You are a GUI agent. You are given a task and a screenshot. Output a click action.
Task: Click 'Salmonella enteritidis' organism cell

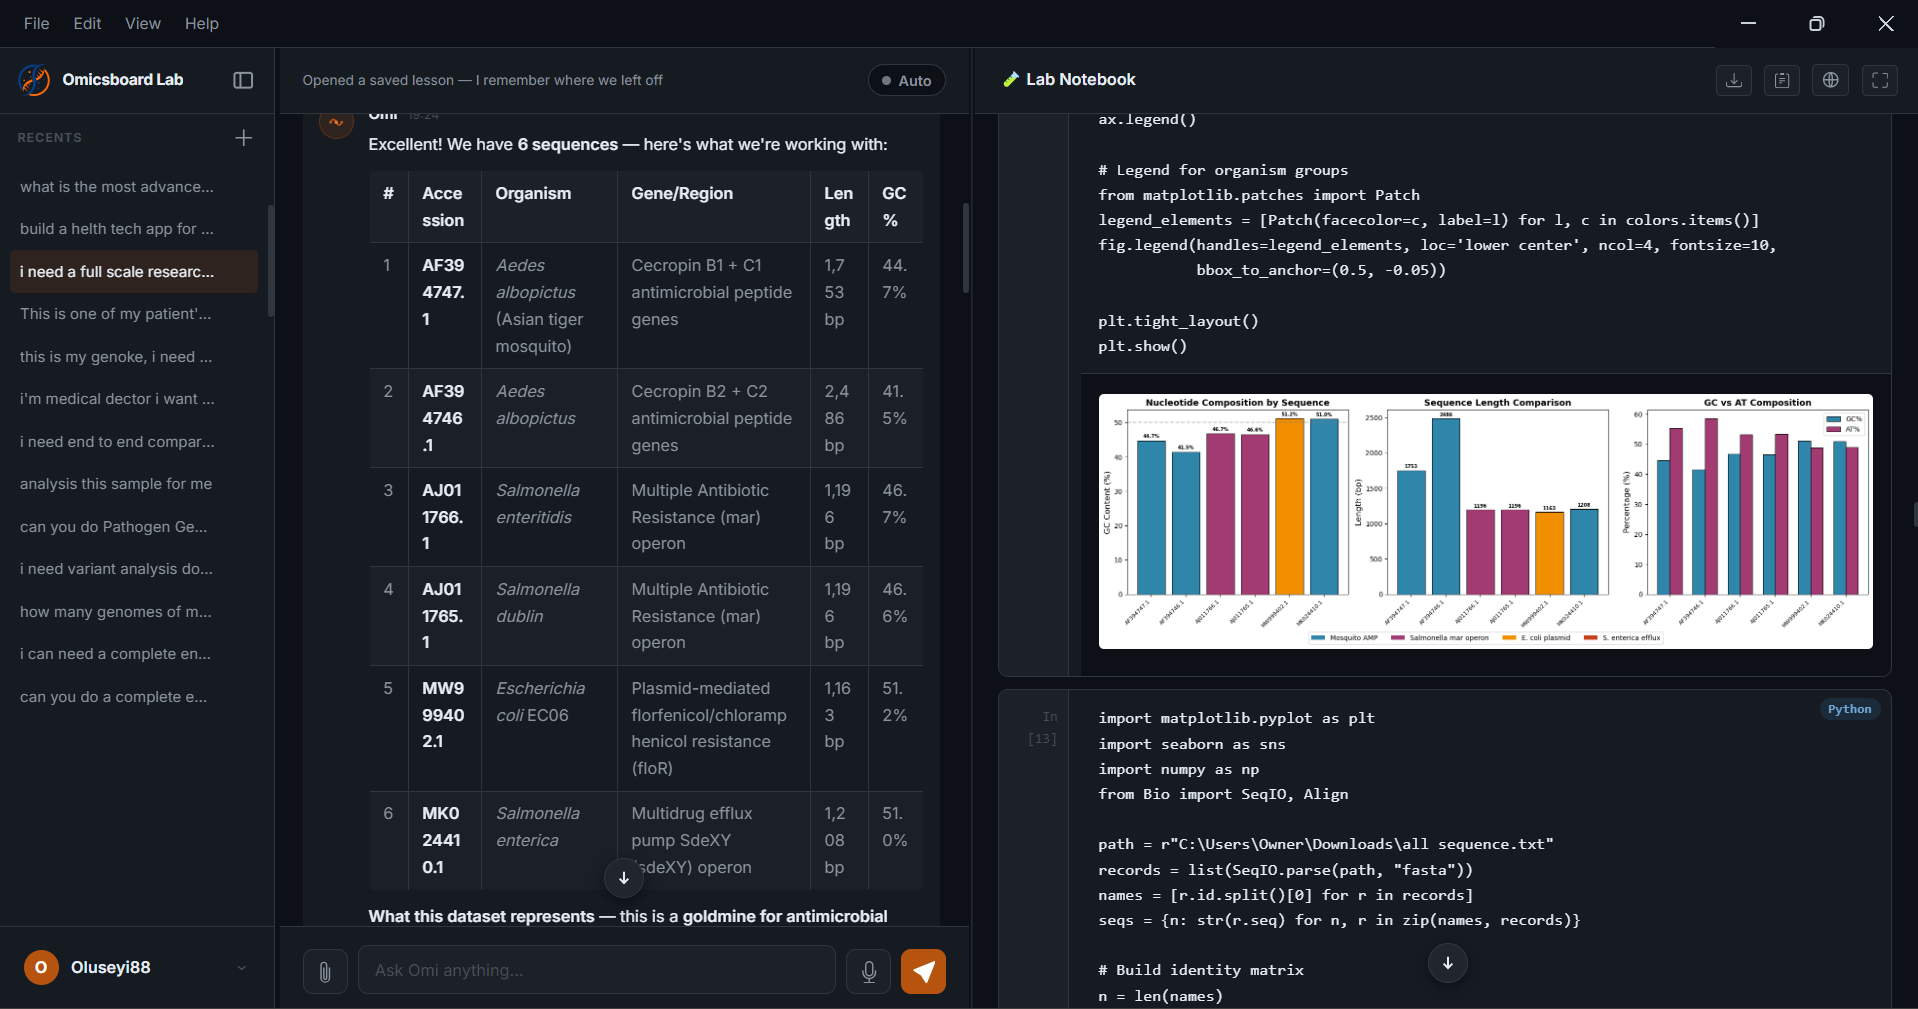point(549,517)
